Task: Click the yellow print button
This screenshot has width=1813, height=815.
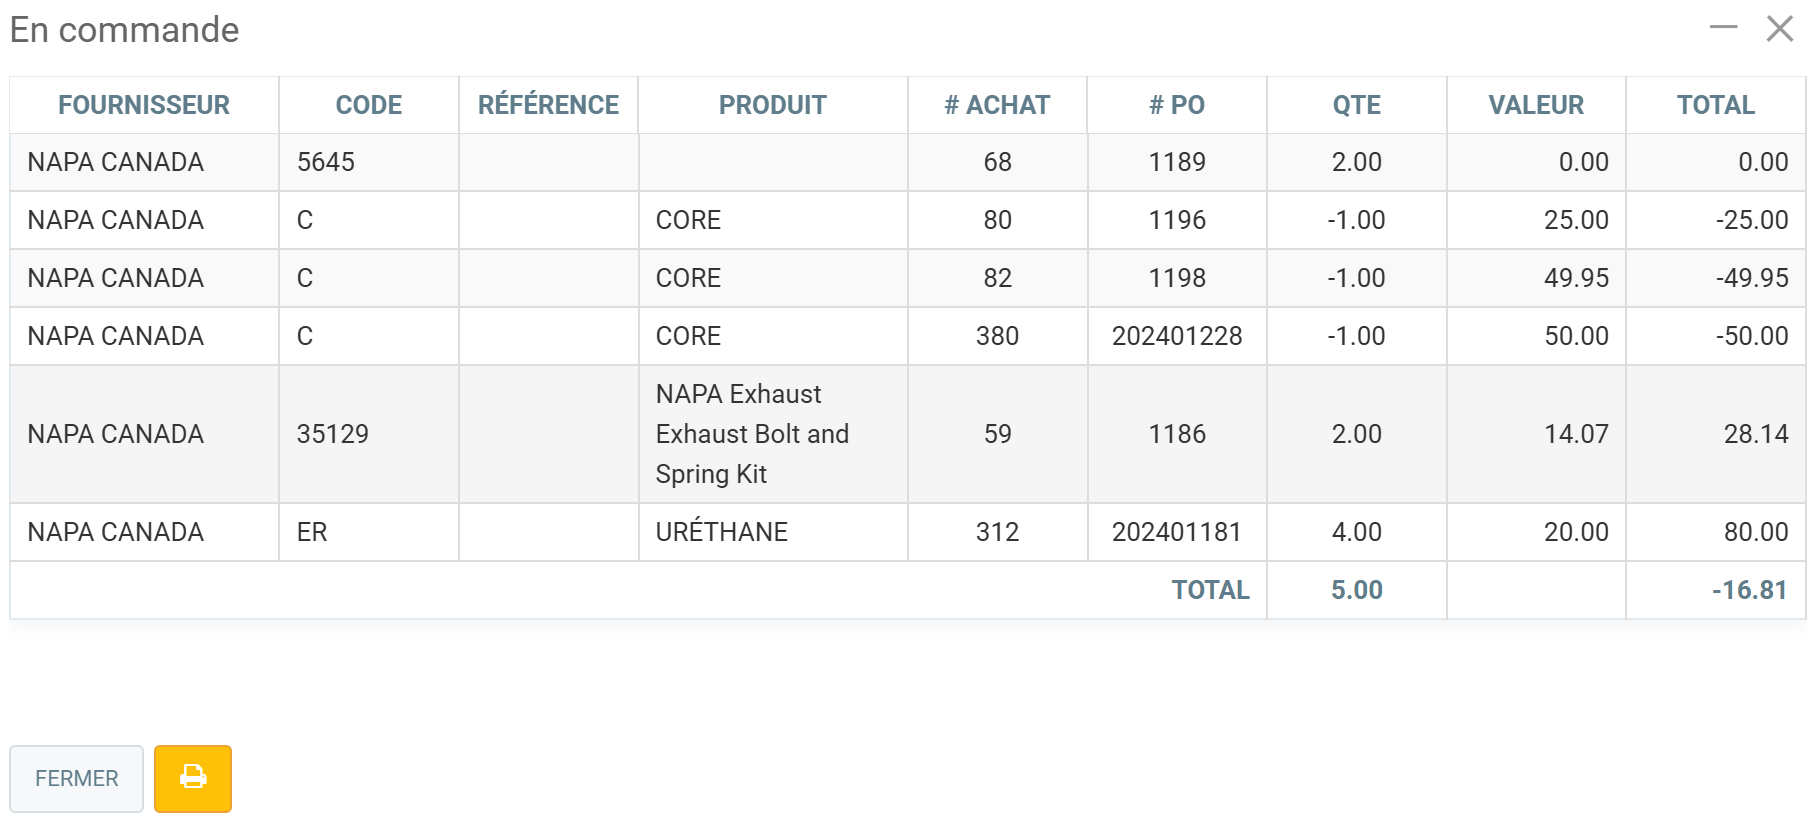Action: [x=192, y=778]
